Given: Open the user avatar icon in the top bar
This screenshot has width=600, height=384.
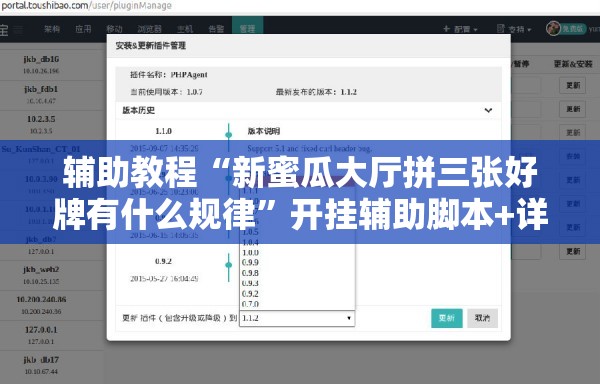Looking at the screenshot, I should click(553, 28).
